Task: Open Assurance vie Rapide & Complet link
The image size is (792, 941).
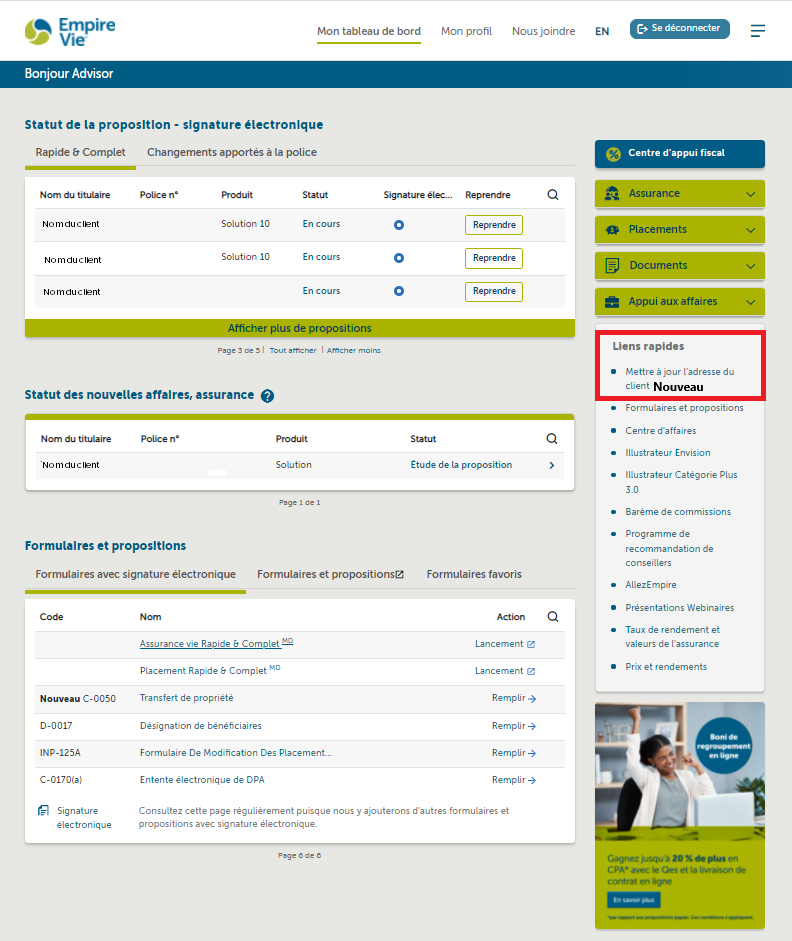Action: pos(216,643)
